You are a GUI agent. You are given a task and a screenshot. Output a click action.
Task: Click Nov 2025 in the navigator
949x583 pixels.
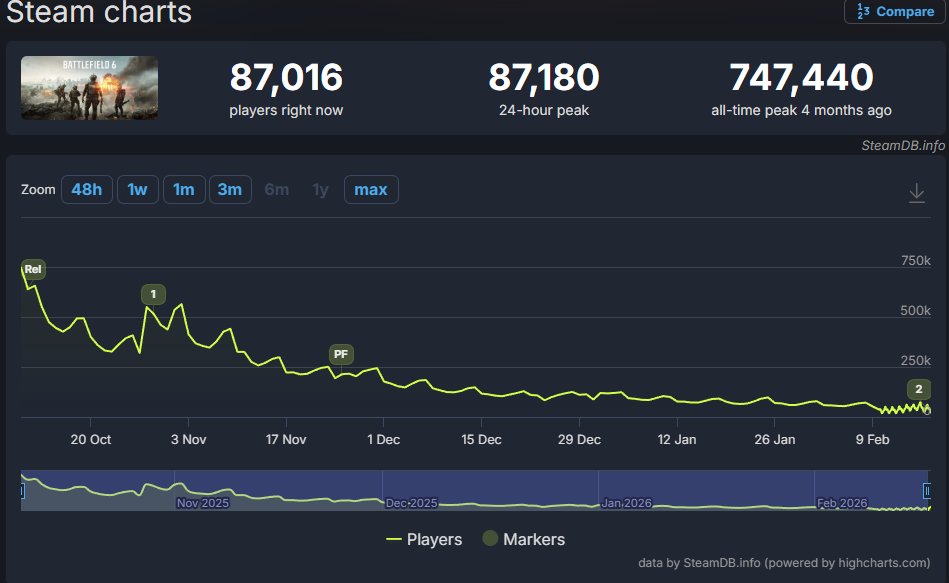coord(203,503)
